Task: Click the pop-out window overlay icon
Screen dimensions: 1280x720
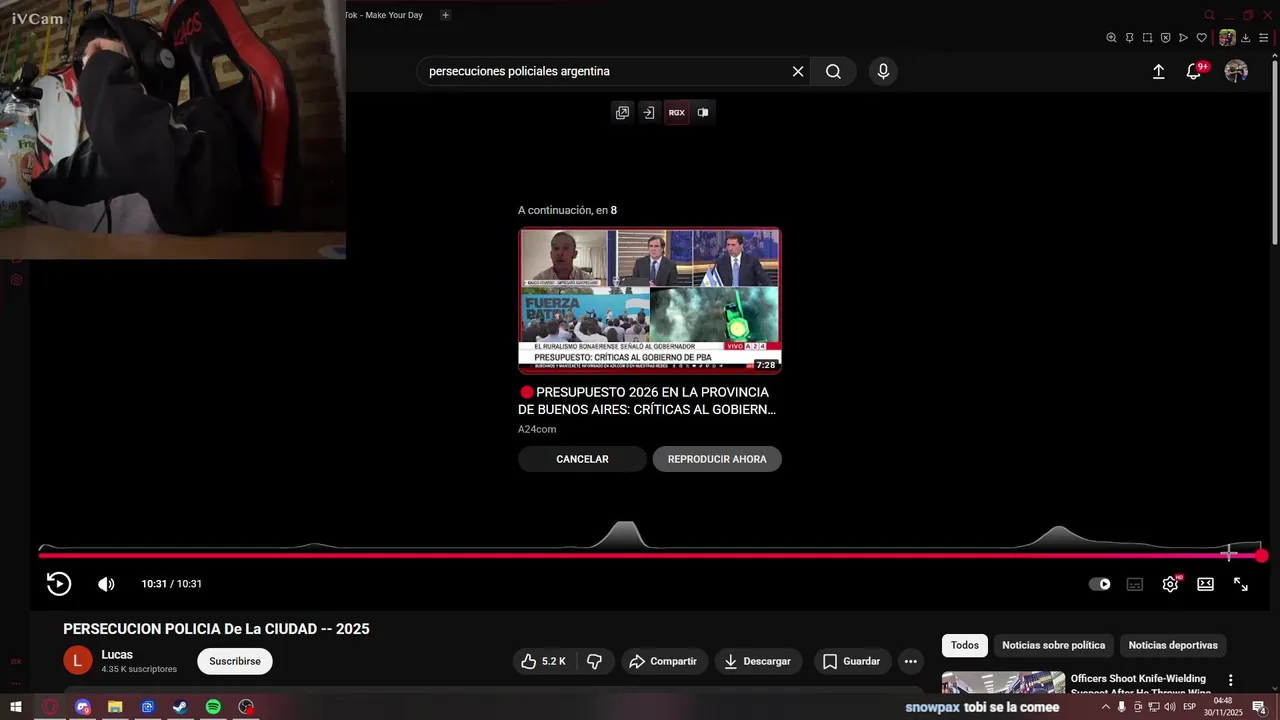Action: (622, 113)
